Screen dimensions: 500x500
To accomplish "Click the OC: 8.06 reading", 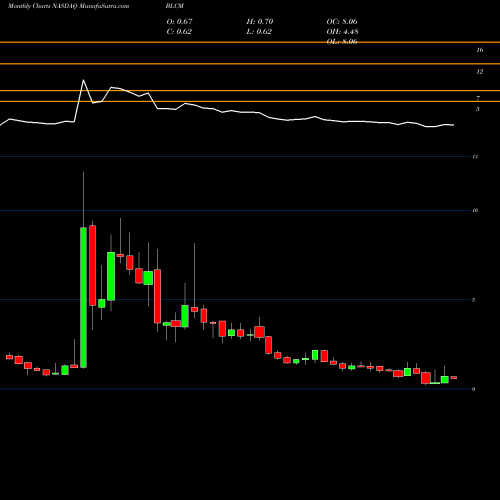I will click(x=342, y=21).
